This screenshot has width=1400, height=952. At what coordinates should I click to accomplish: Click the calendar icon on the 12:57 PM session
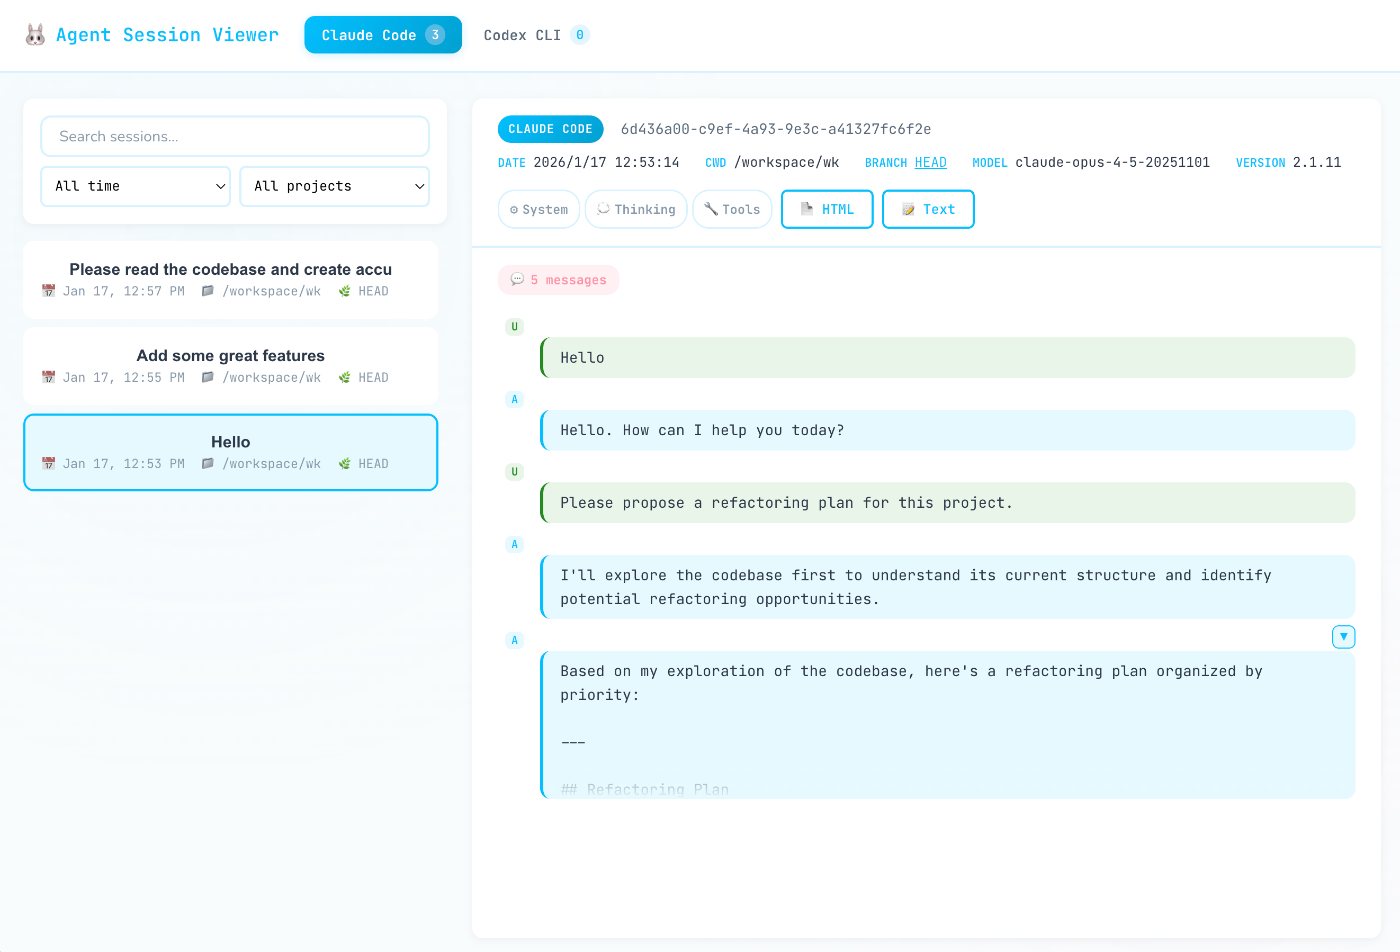coord(48,291)
